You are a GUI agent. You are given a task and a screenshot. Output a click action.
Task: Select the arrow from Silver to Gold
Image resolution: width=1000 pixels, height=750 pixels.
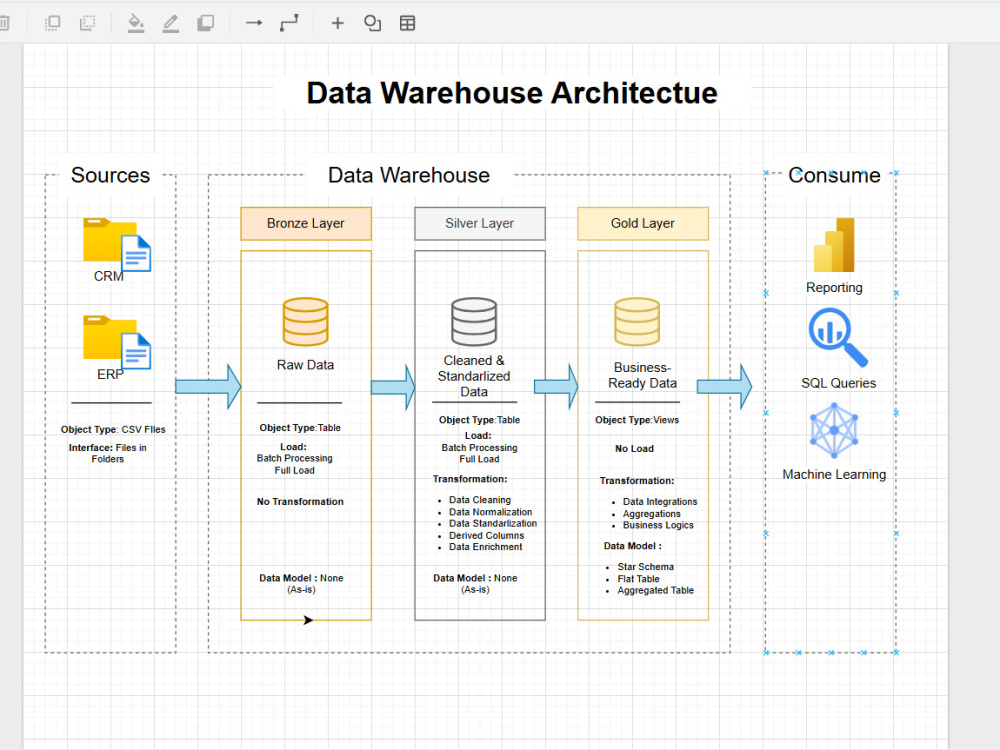tap(556, 386)
